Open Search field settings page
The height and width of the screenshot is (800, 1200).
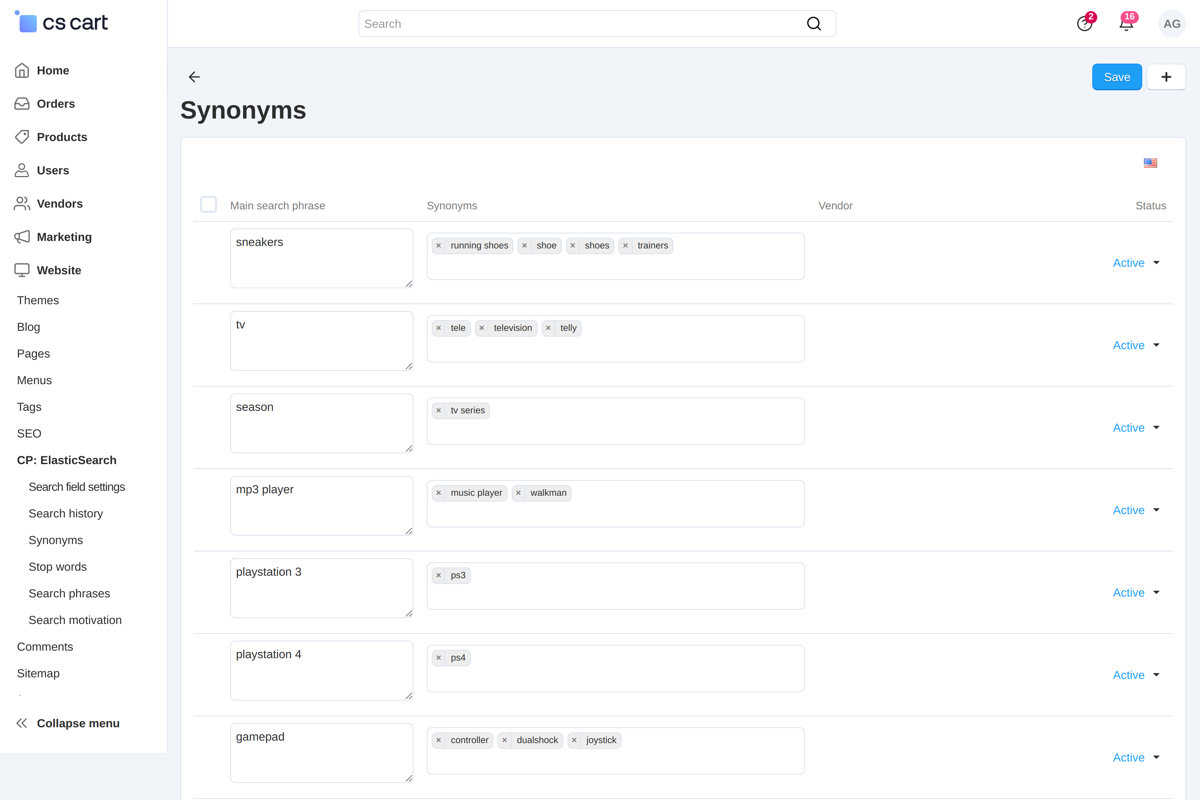77,487
